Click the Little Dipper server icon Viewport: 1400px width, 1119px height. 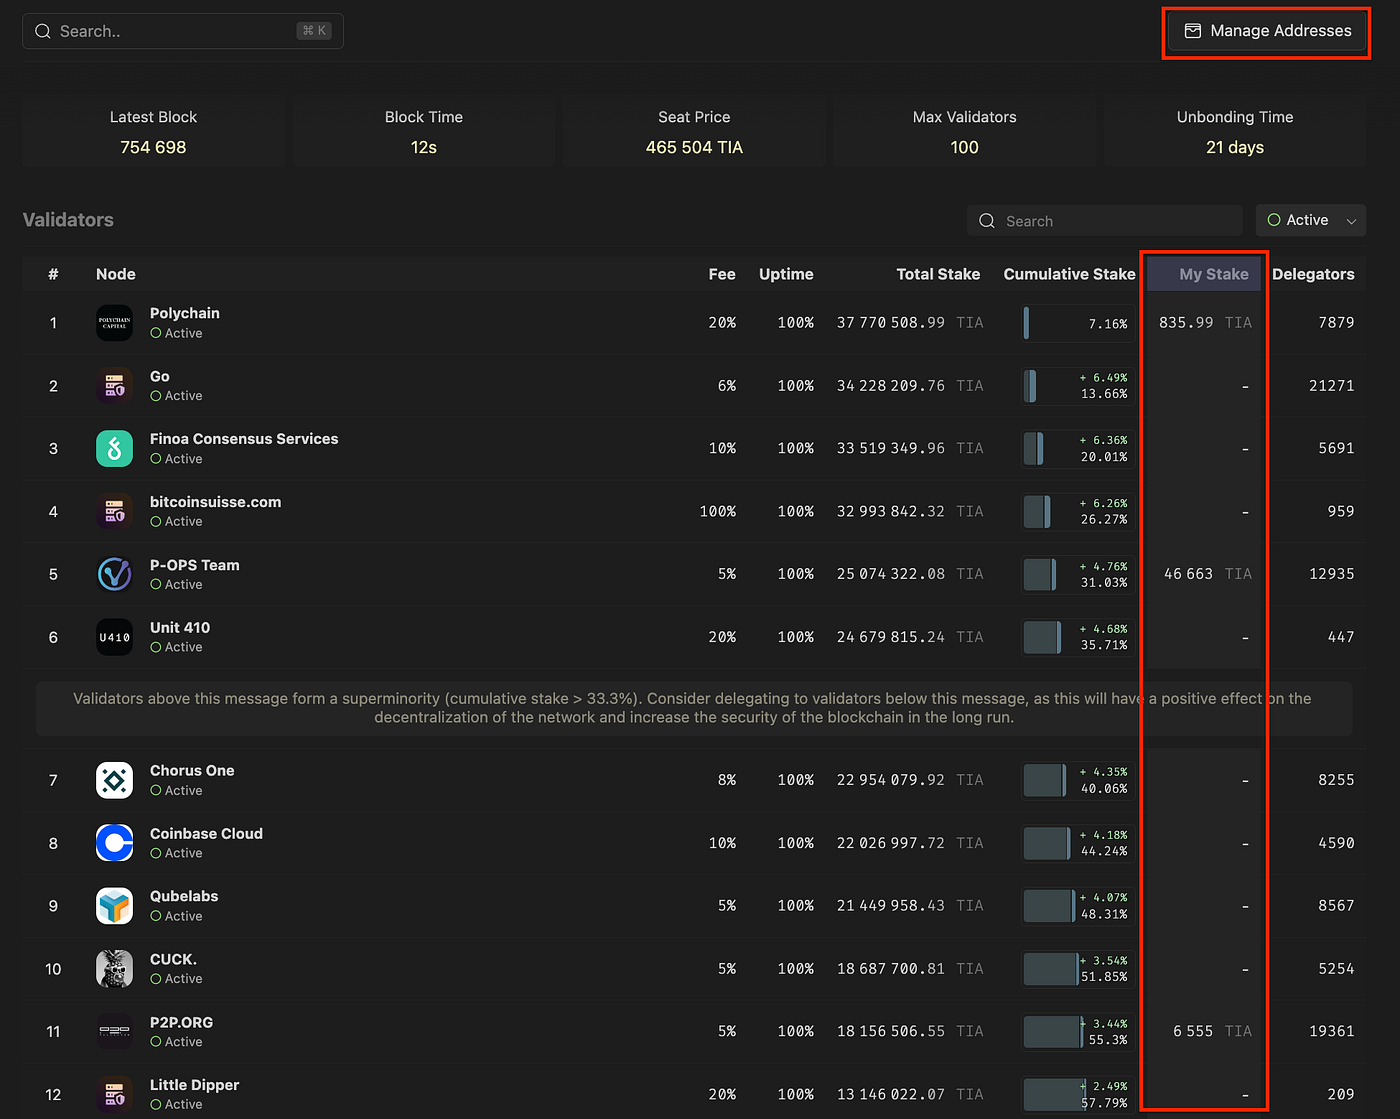114,1094
